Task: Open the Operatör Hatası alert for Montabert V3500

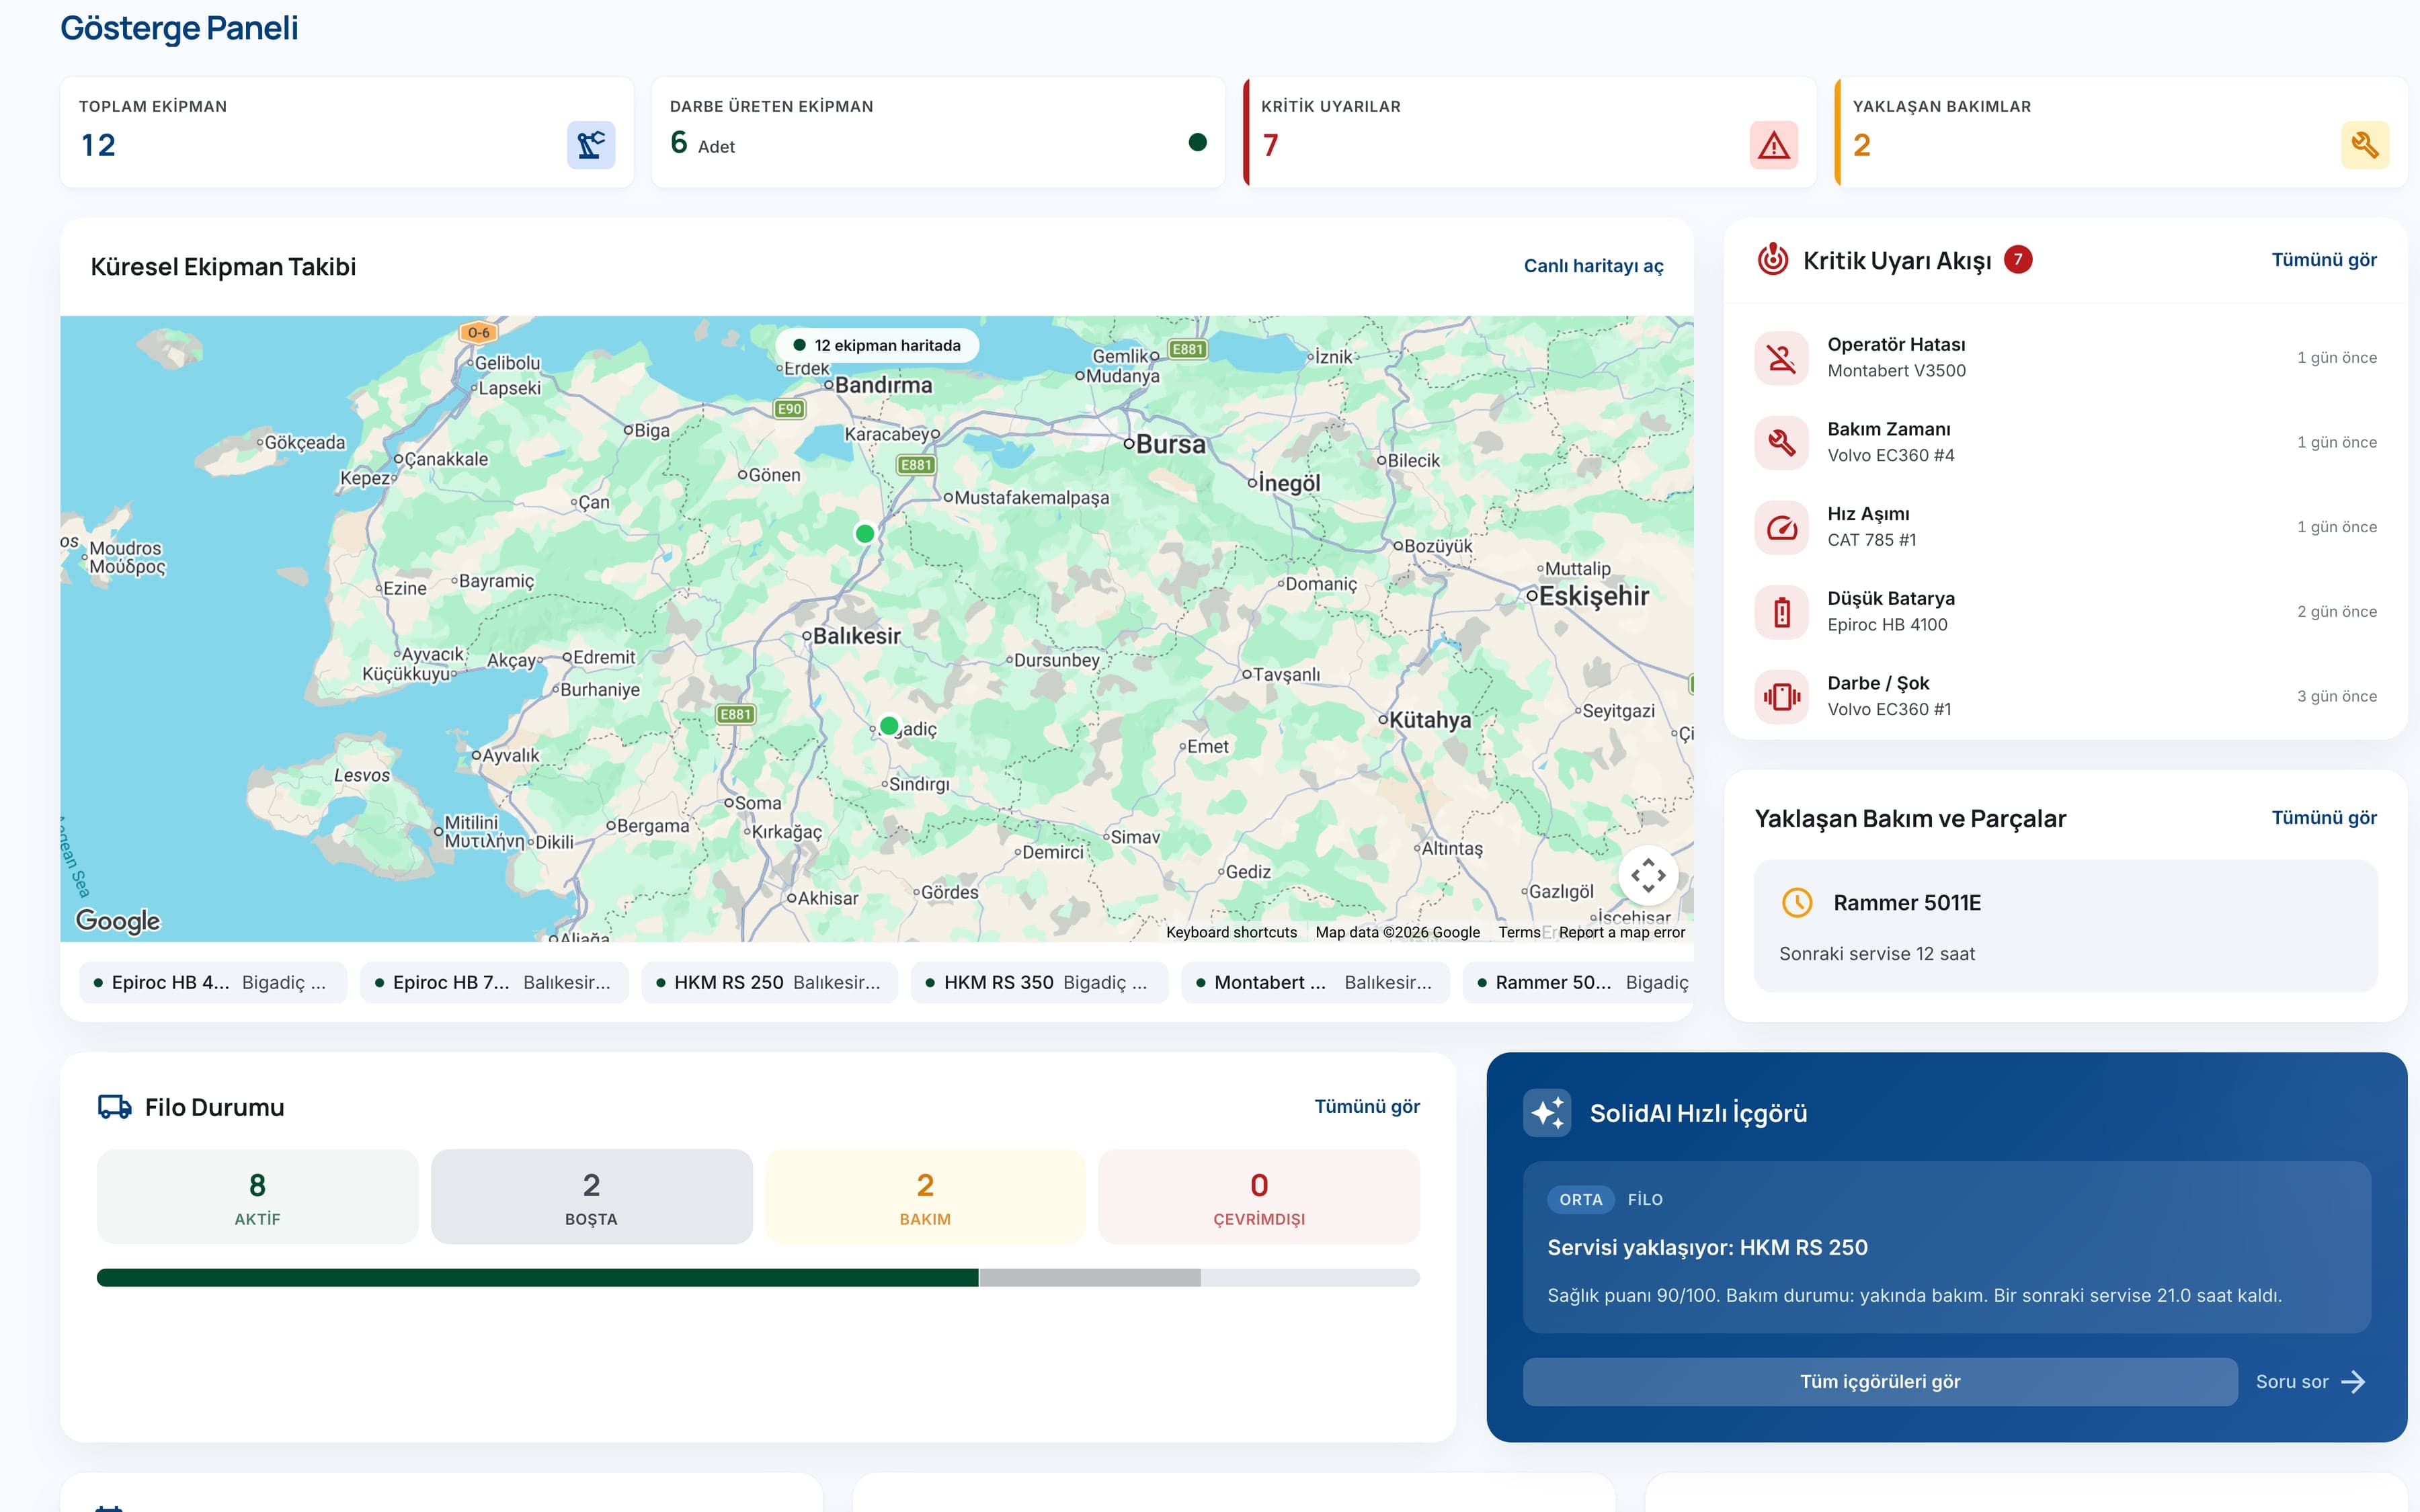Action: tap(2065, 358)
